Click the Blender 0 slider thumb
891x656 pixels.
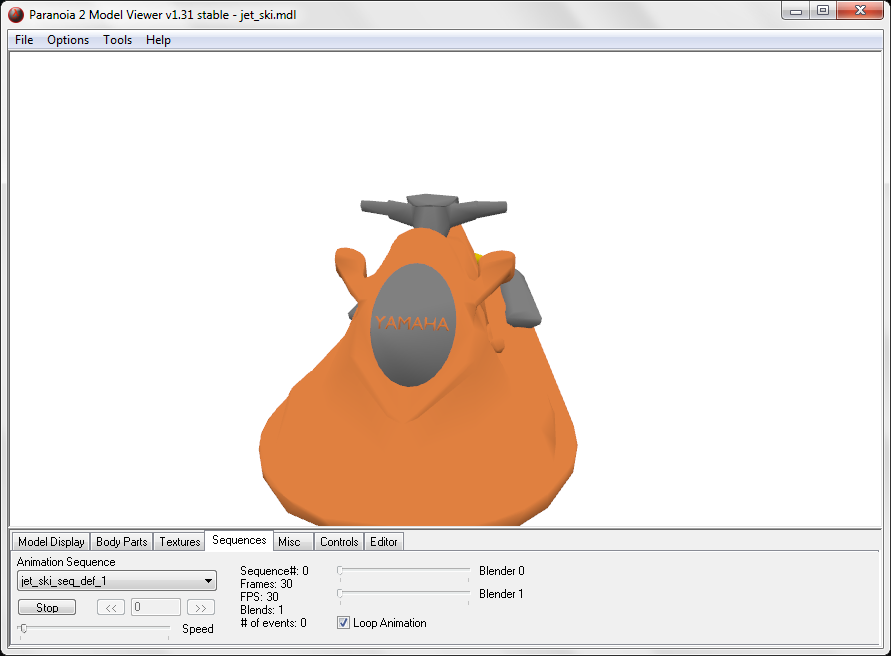tap(340, 570)
